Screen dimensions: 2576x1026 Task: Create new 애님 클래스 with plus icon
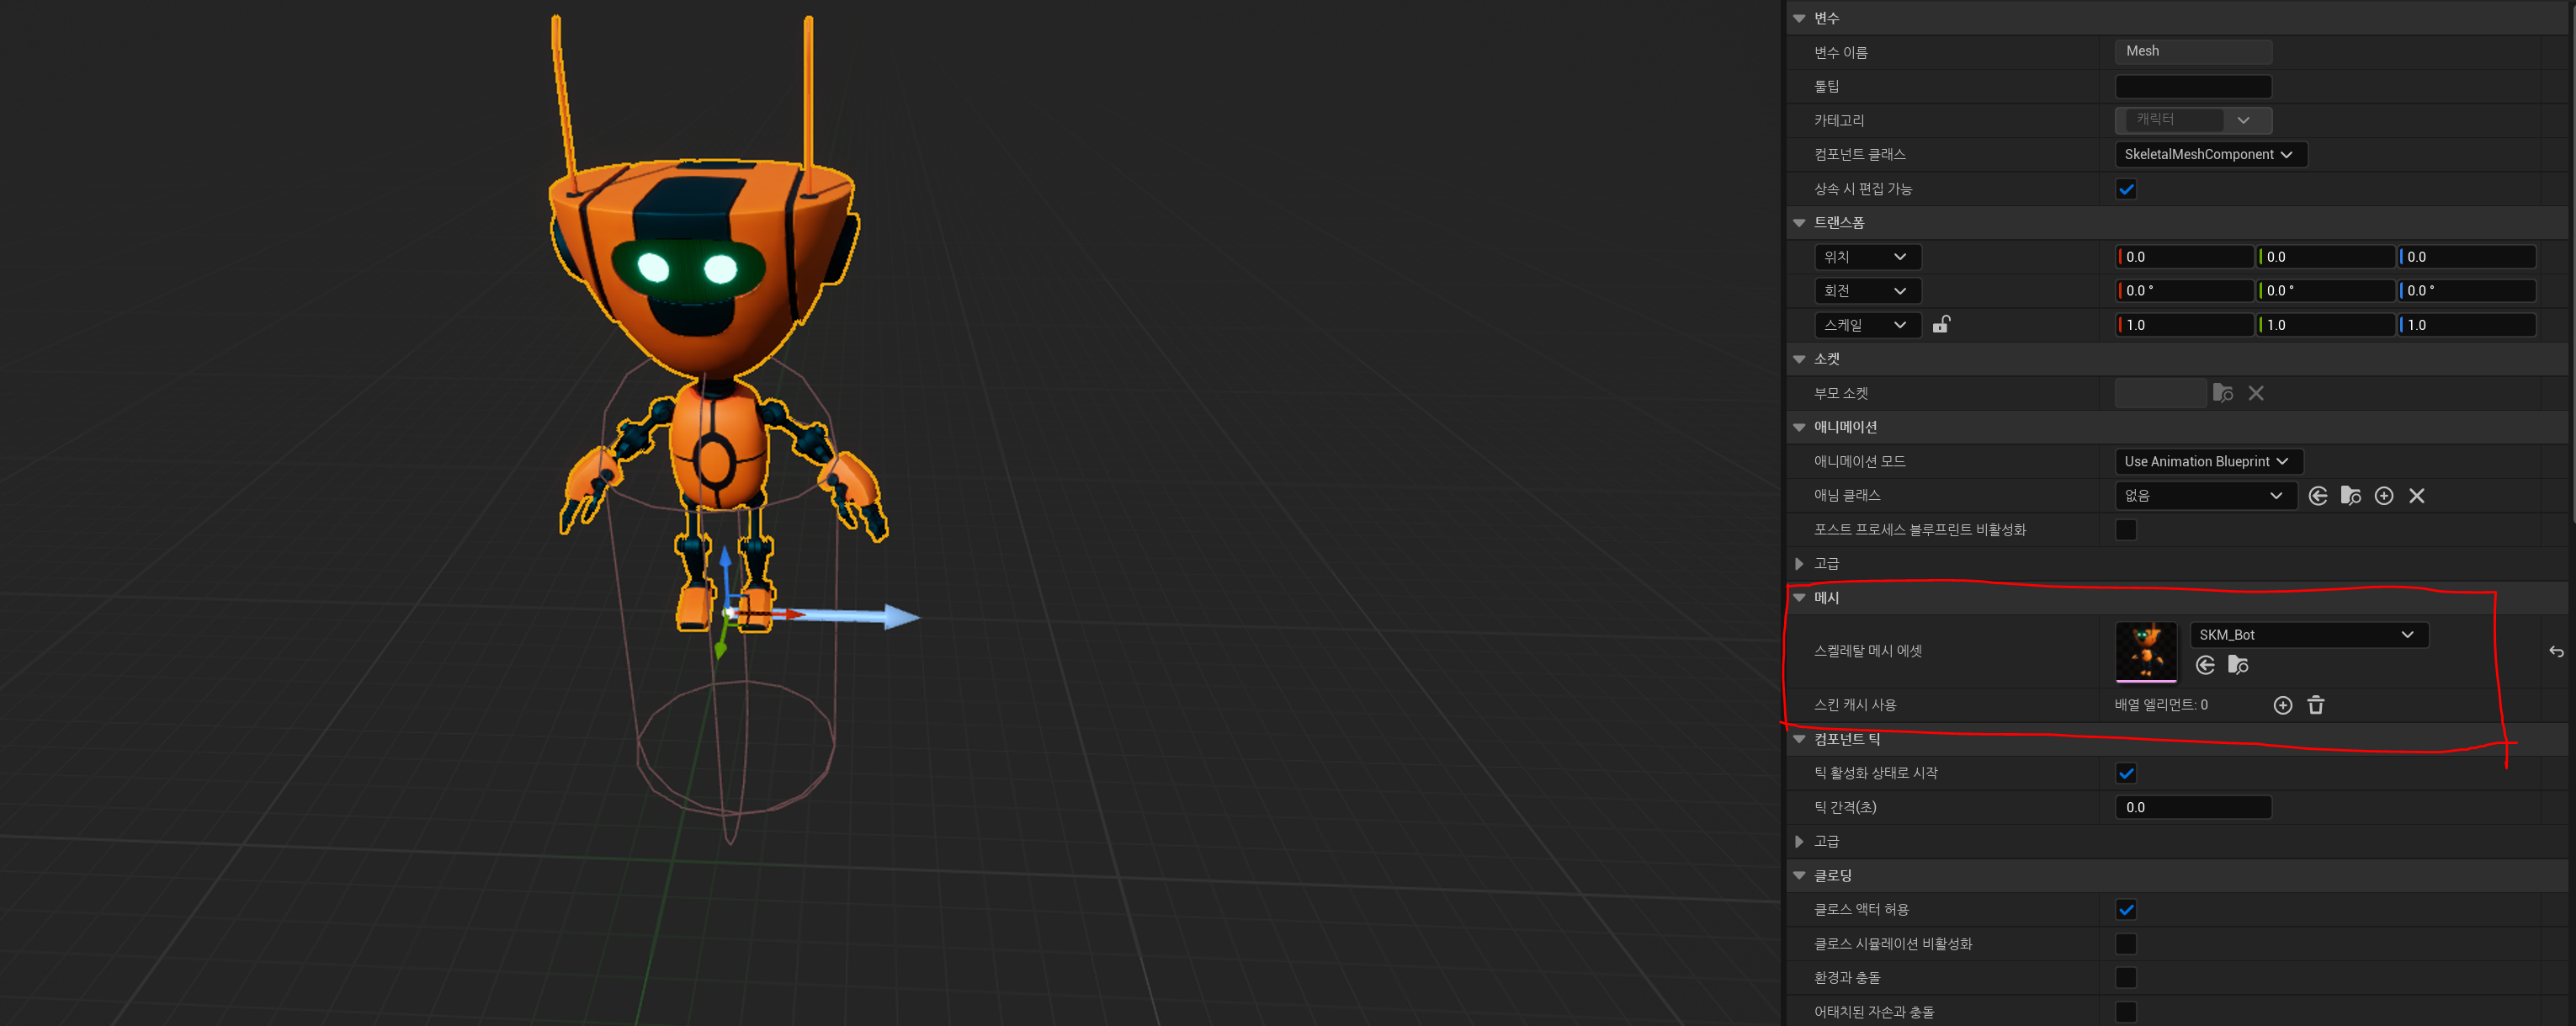(x=2384, y=496)
